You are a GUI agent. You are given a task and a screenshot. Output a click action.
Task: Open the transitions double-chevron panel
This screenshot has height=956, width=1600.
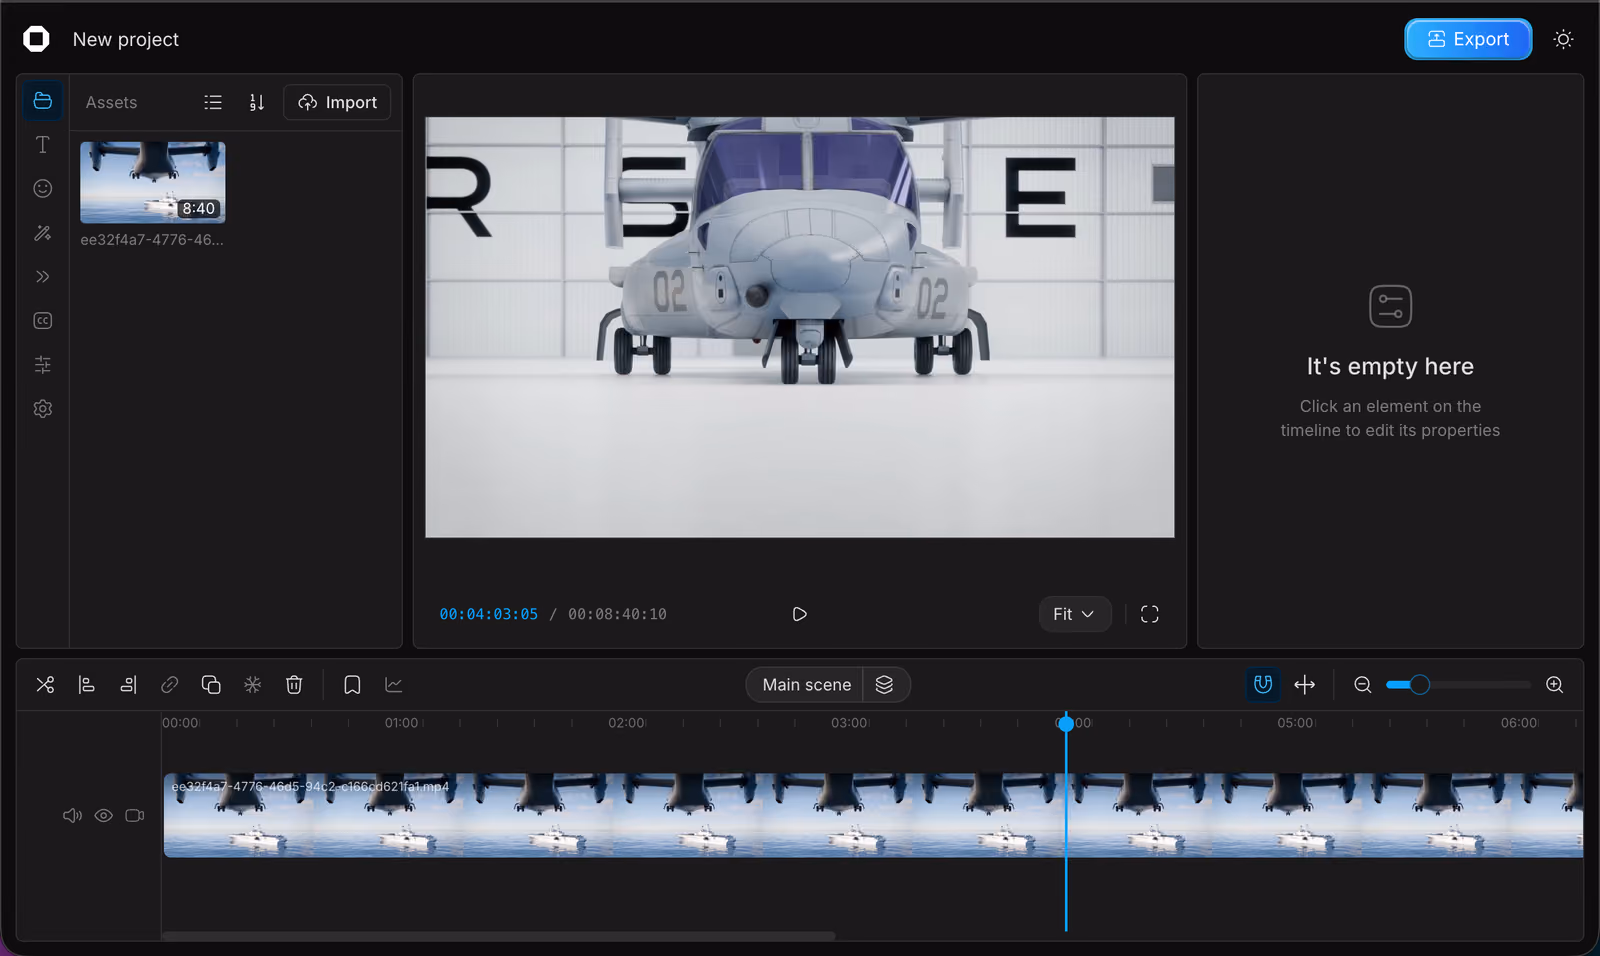(42, 277)
